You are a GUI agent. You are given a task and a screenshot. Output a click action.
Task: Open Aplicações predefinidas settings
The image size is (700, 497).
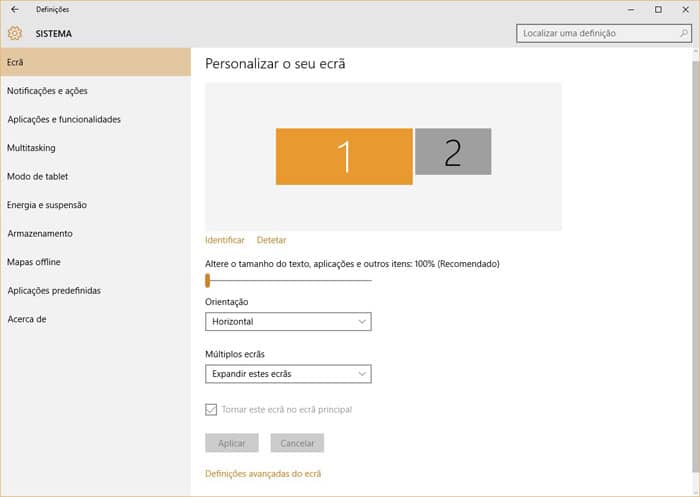pos(95,291)
